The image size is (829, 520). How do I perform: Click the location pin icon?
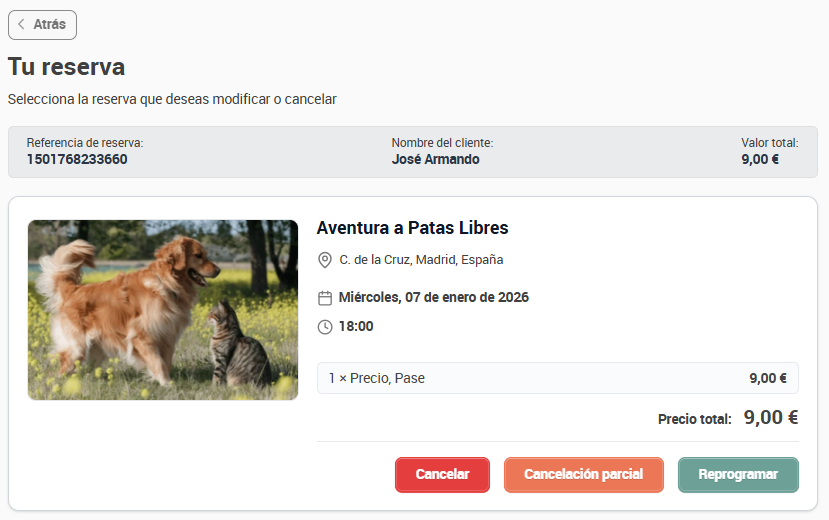click(325, 260)
